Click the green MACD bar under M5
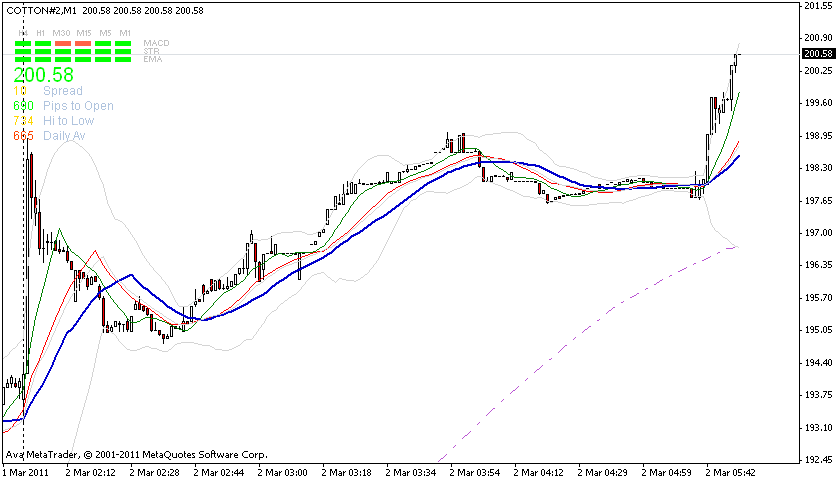837x480 pixels. pyautogui.click(x=104, y=45)
